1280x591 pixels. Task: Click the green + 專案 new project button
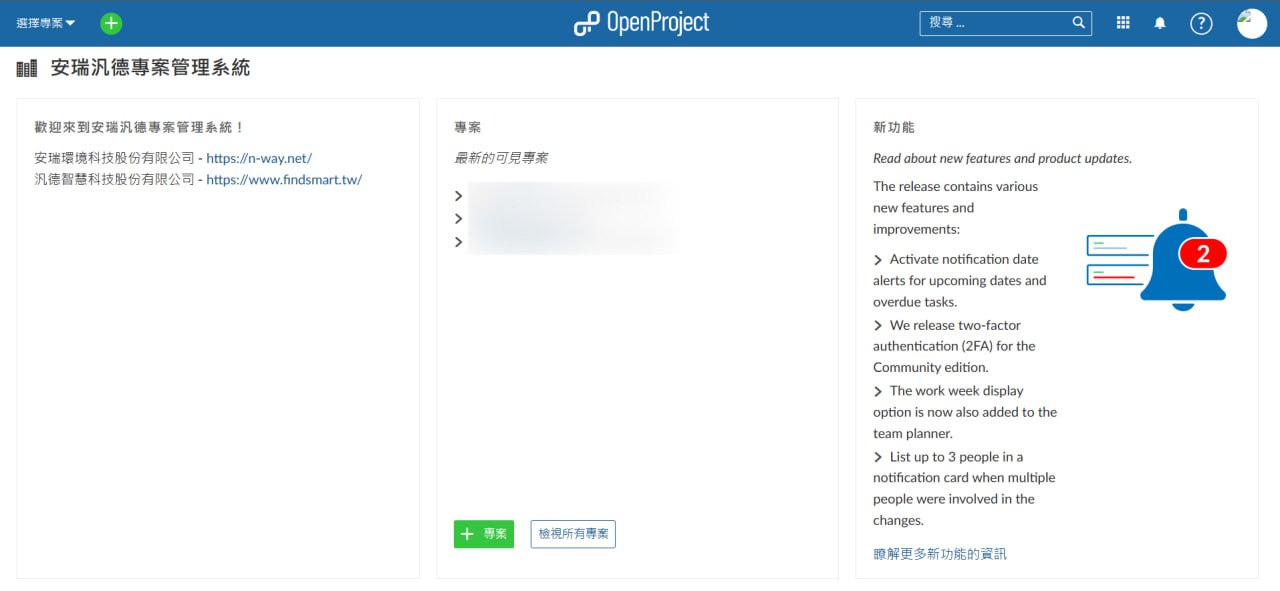[x=484, y=534]
